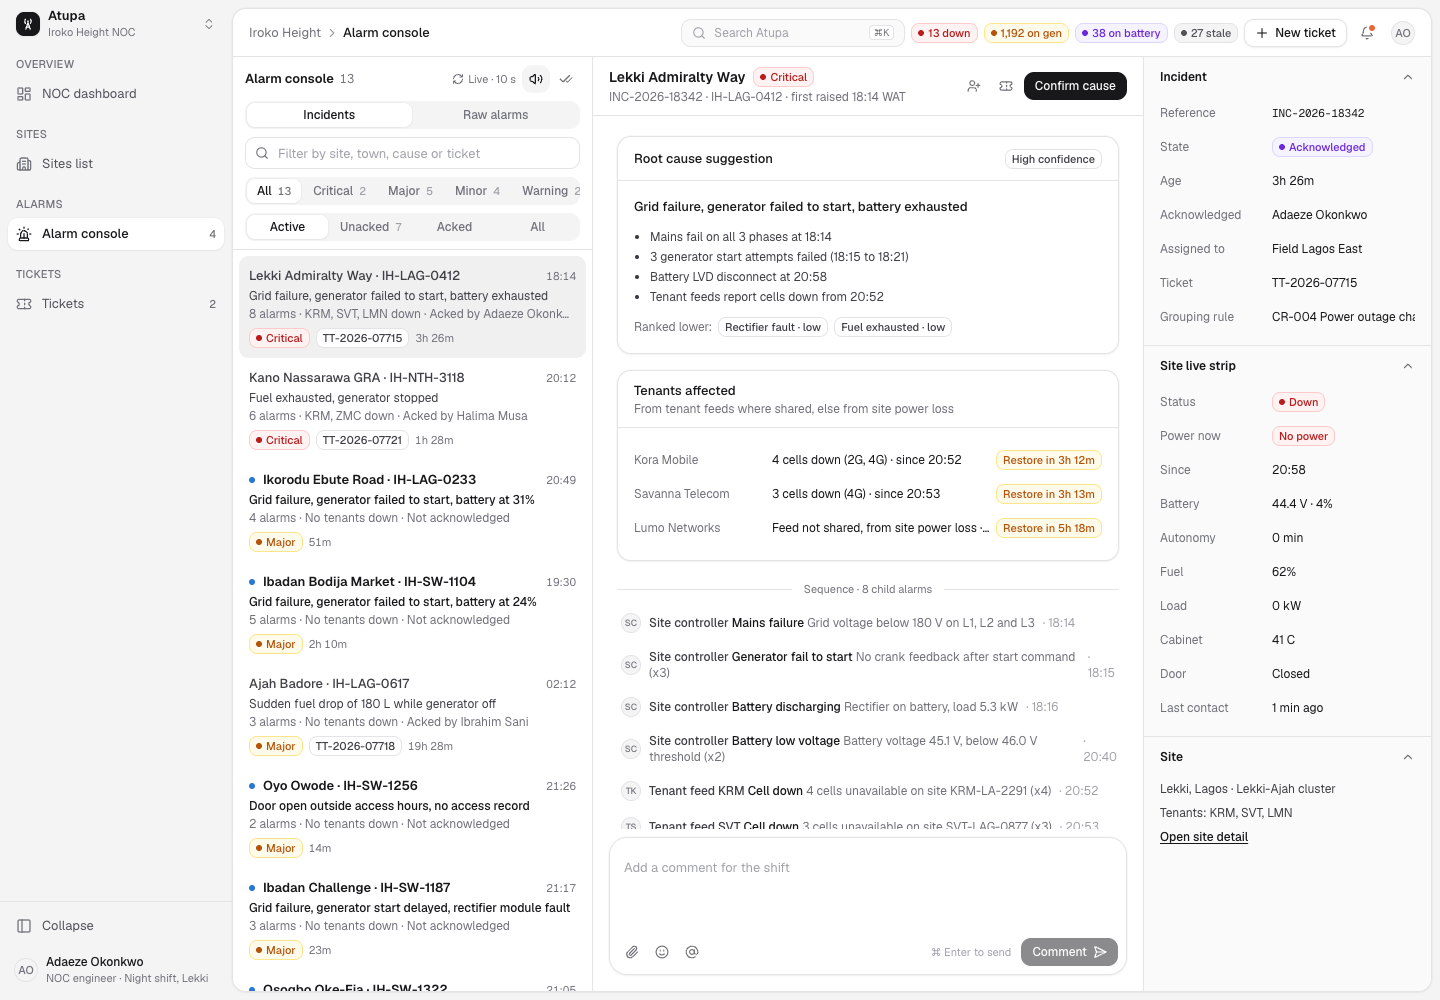Mute alarm sound via speaker icon
The height and width of the screenshot is (1000, 1440).
pyautogui.click(x=537, y=79)
